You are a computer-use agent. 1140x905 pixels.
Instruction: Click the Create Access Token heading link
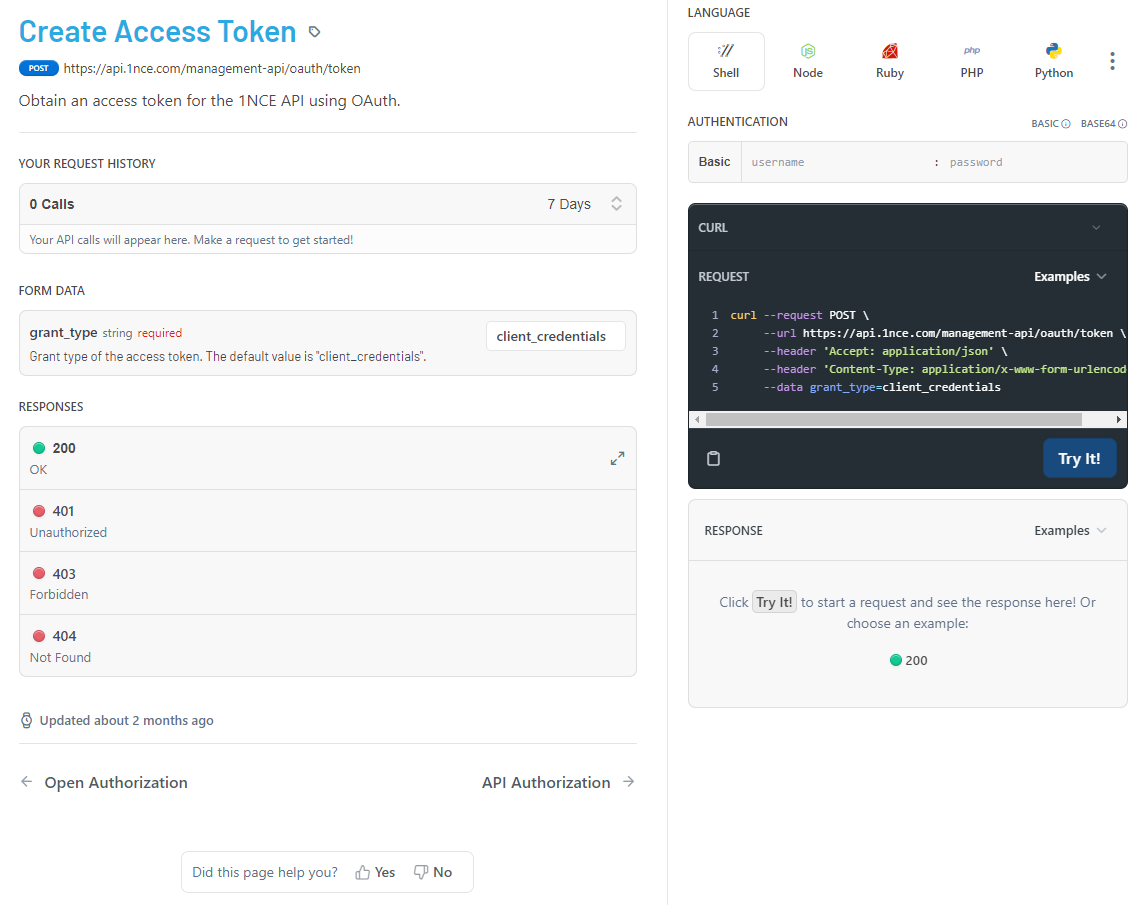point(157,31)
